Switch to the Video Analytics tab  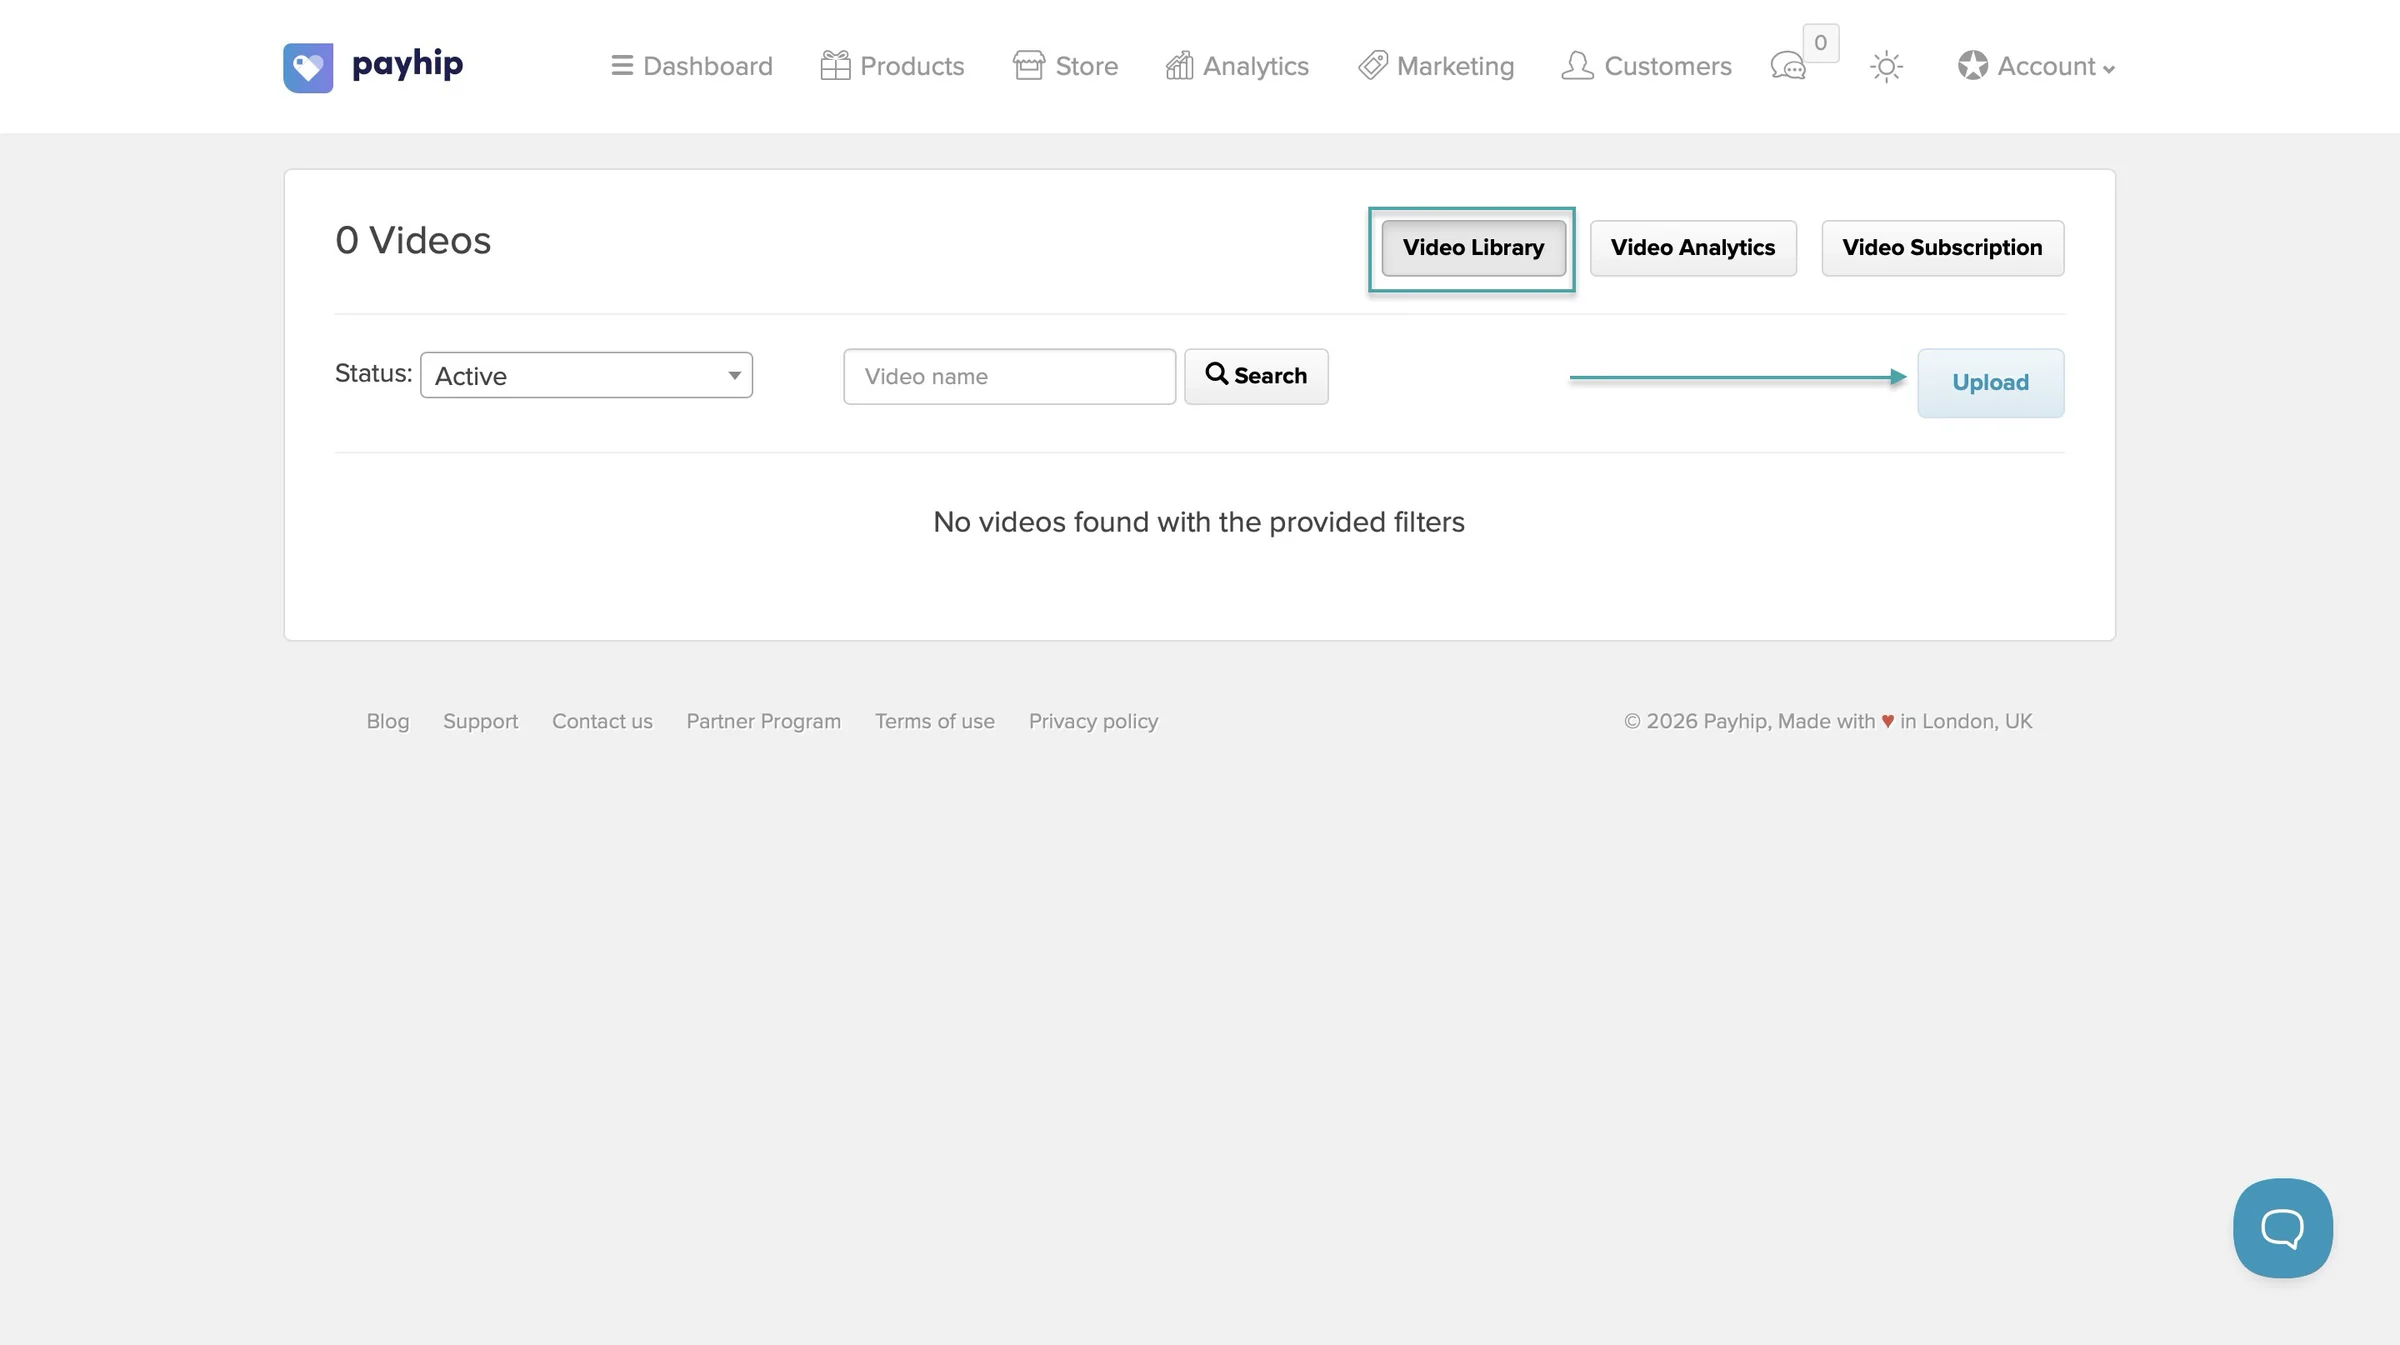click(1693, 248)
